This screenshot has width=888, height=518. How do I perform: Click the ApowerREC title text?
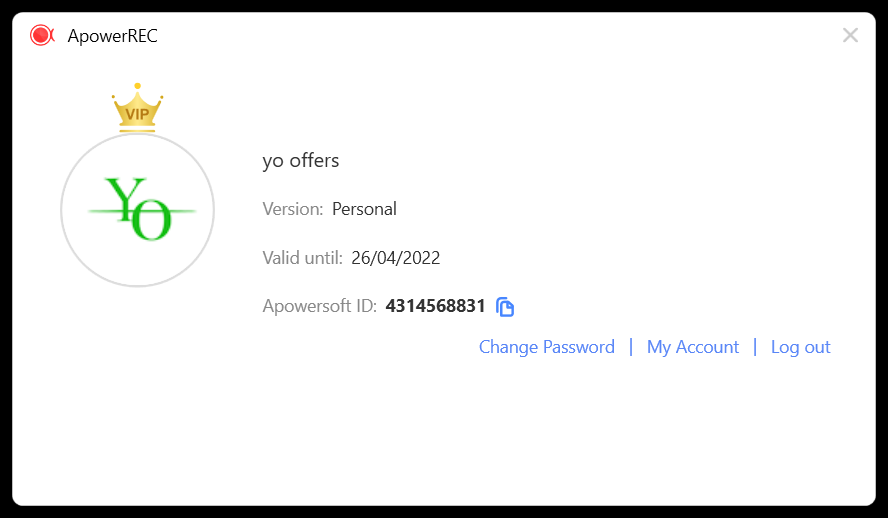click(113, 36)
